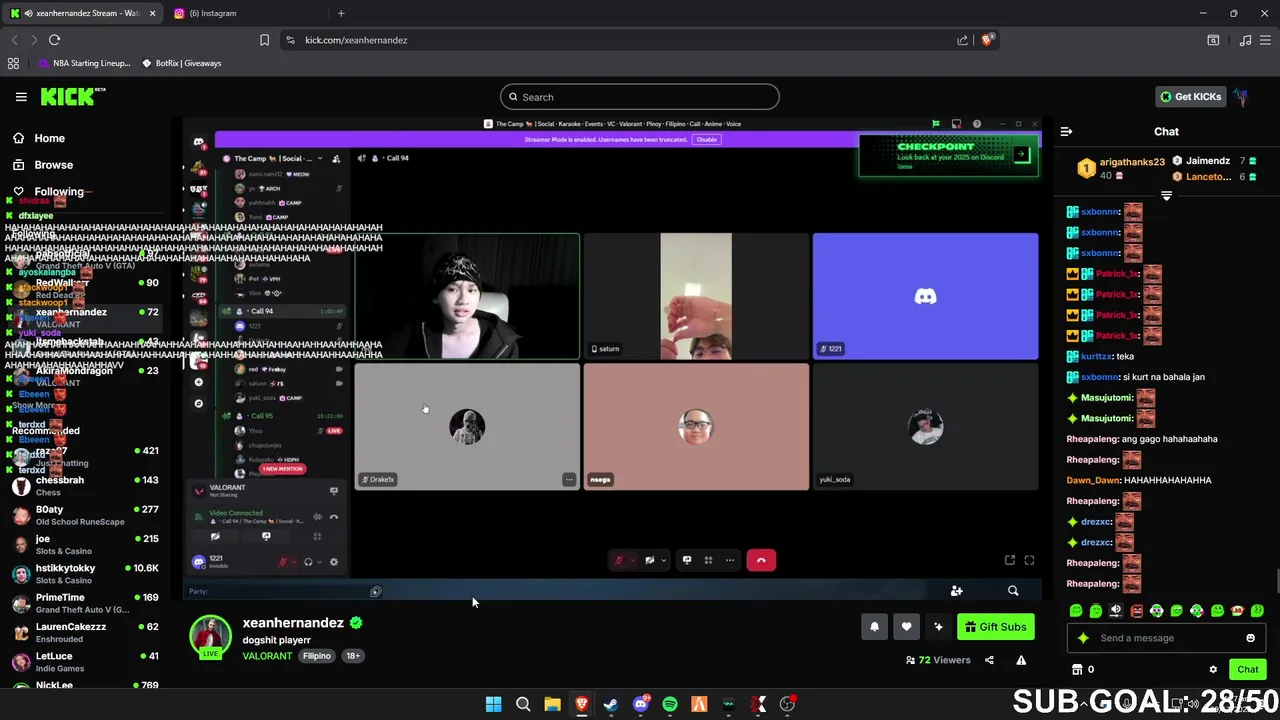Expand The Camp server name dropdown

[x=322, y=158]
